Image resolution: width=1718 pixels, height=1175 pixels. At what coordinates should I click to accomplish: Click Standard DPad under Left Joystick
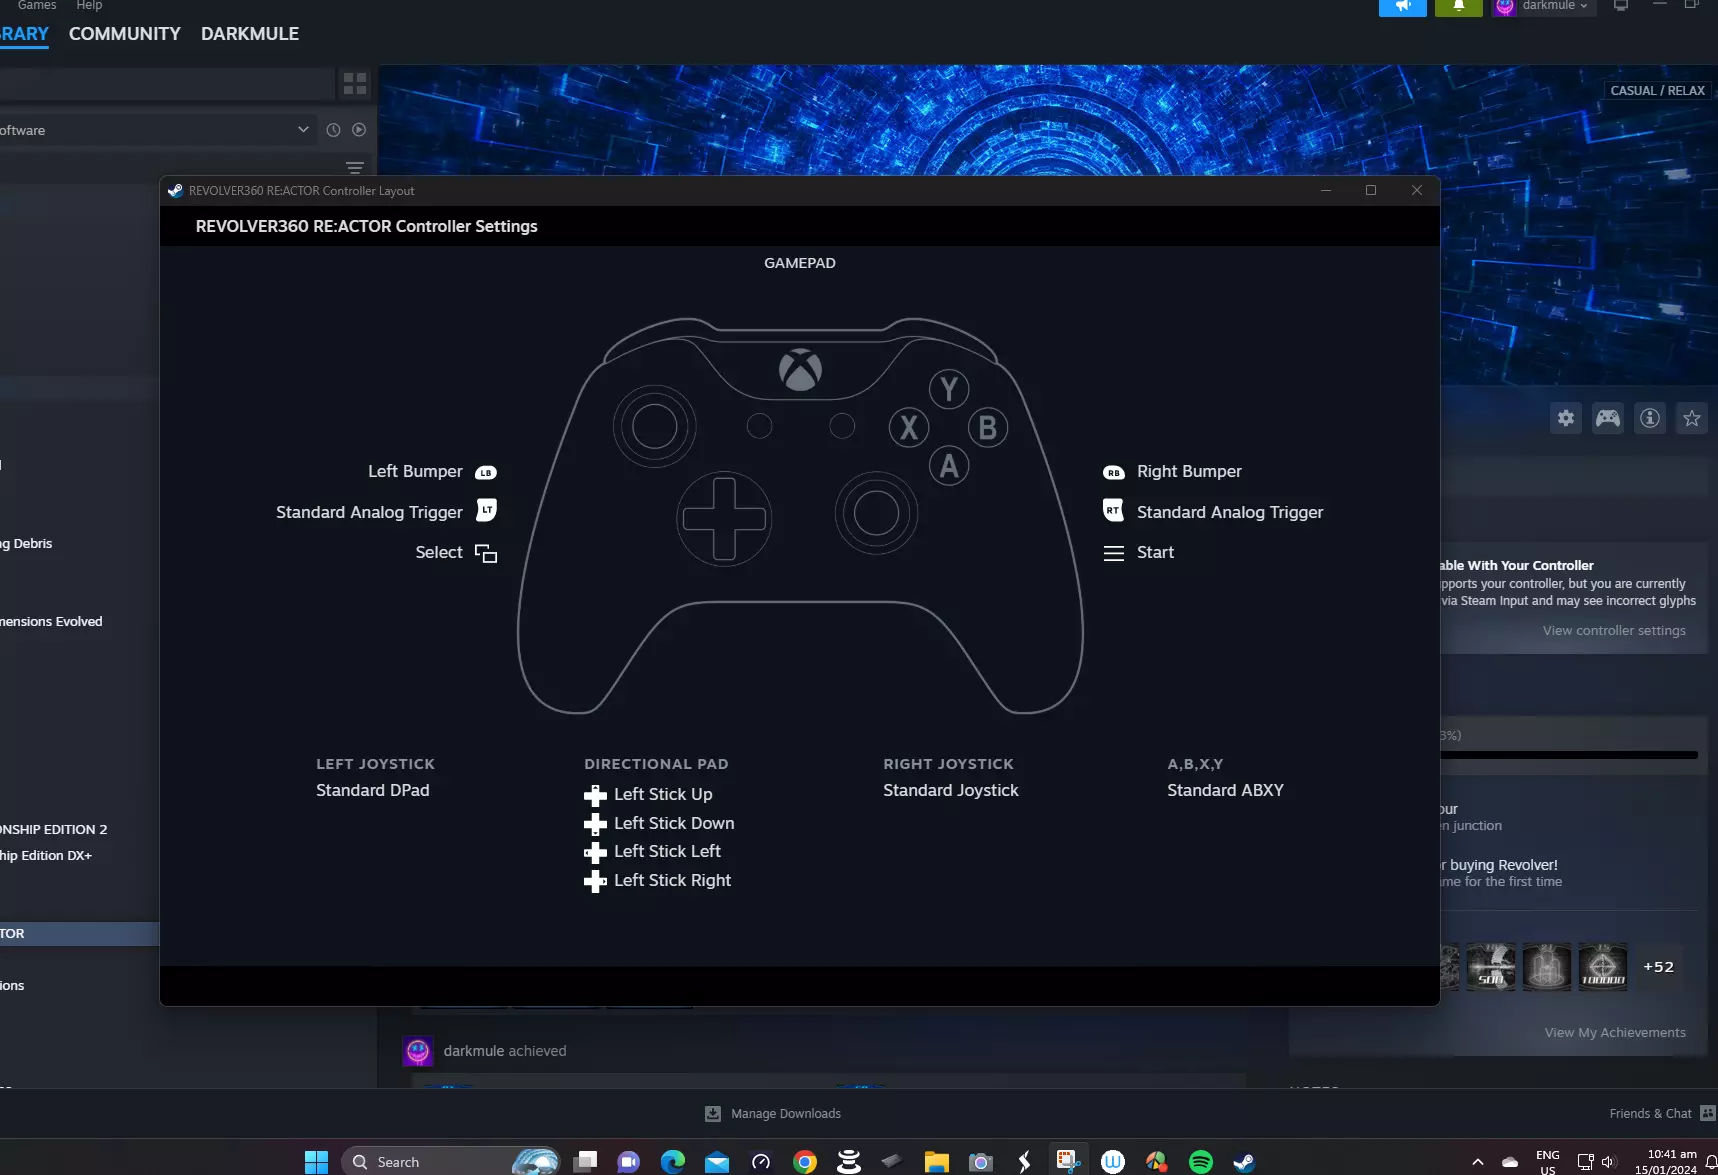(x=373, y=790)
